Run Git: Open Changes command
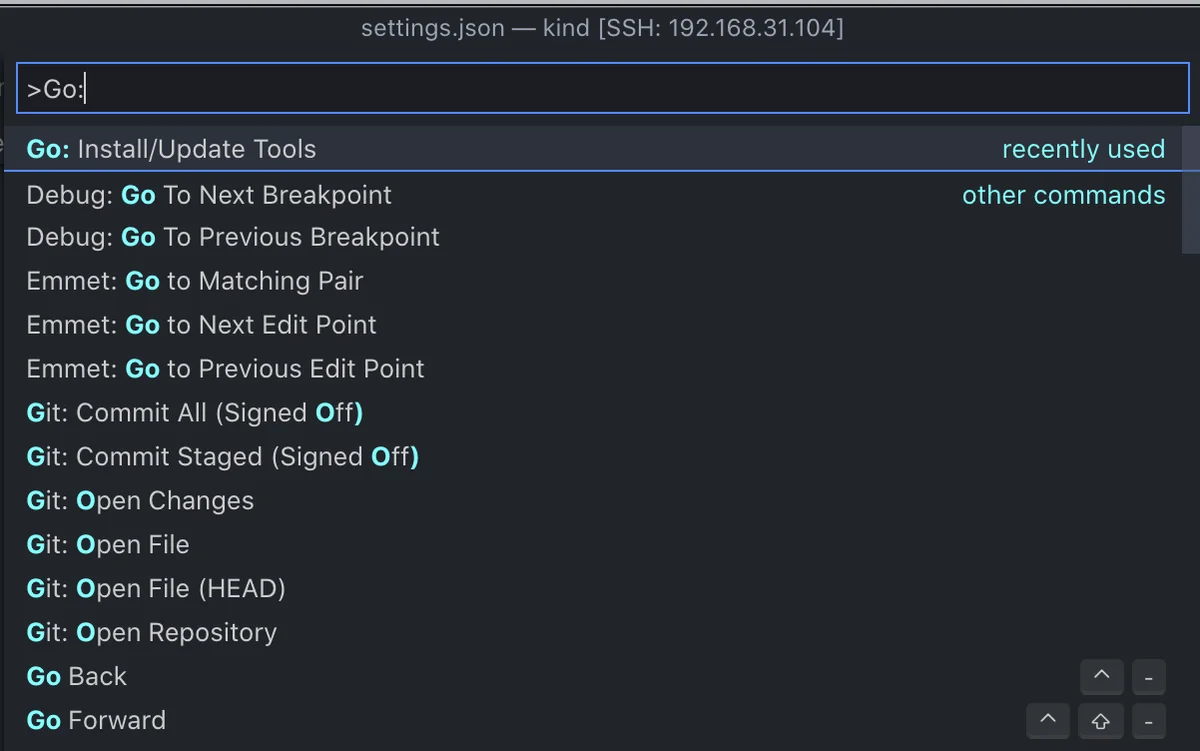The width and height of the screenshot is (1200, 751). point(592,501)
